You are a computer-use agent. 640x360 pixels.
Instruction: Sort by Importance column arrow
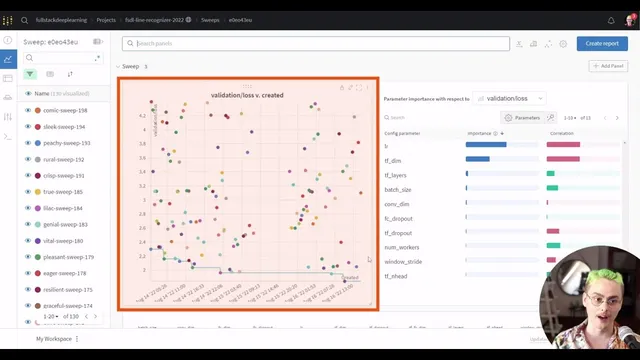502,133
